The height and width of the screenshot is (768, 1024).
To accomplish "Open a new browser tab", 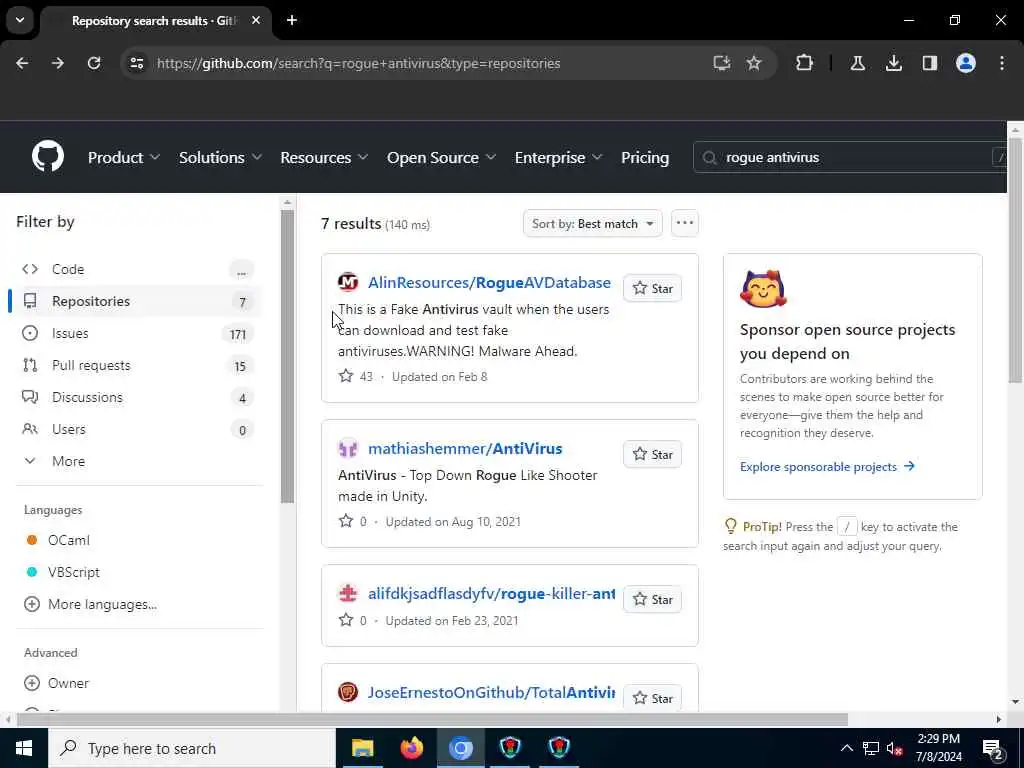I will pos(292,20).
